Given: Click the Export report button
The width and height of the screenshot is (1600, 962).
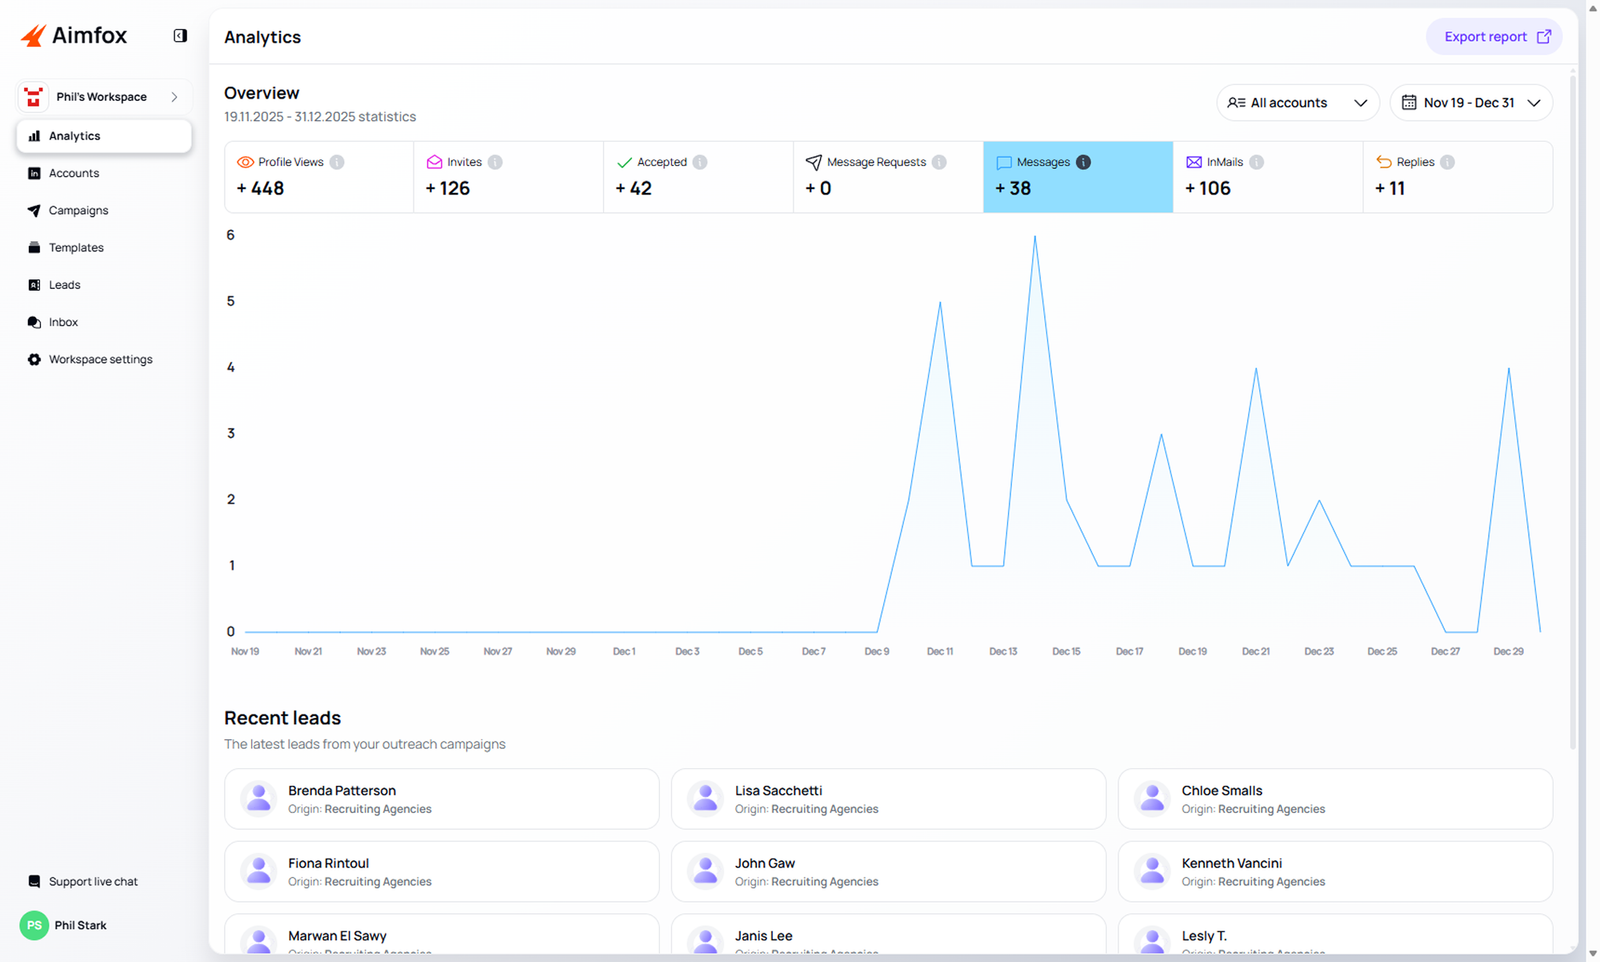Looking at the screenshot, I should pyautogui.click(x=1493, y=37).
